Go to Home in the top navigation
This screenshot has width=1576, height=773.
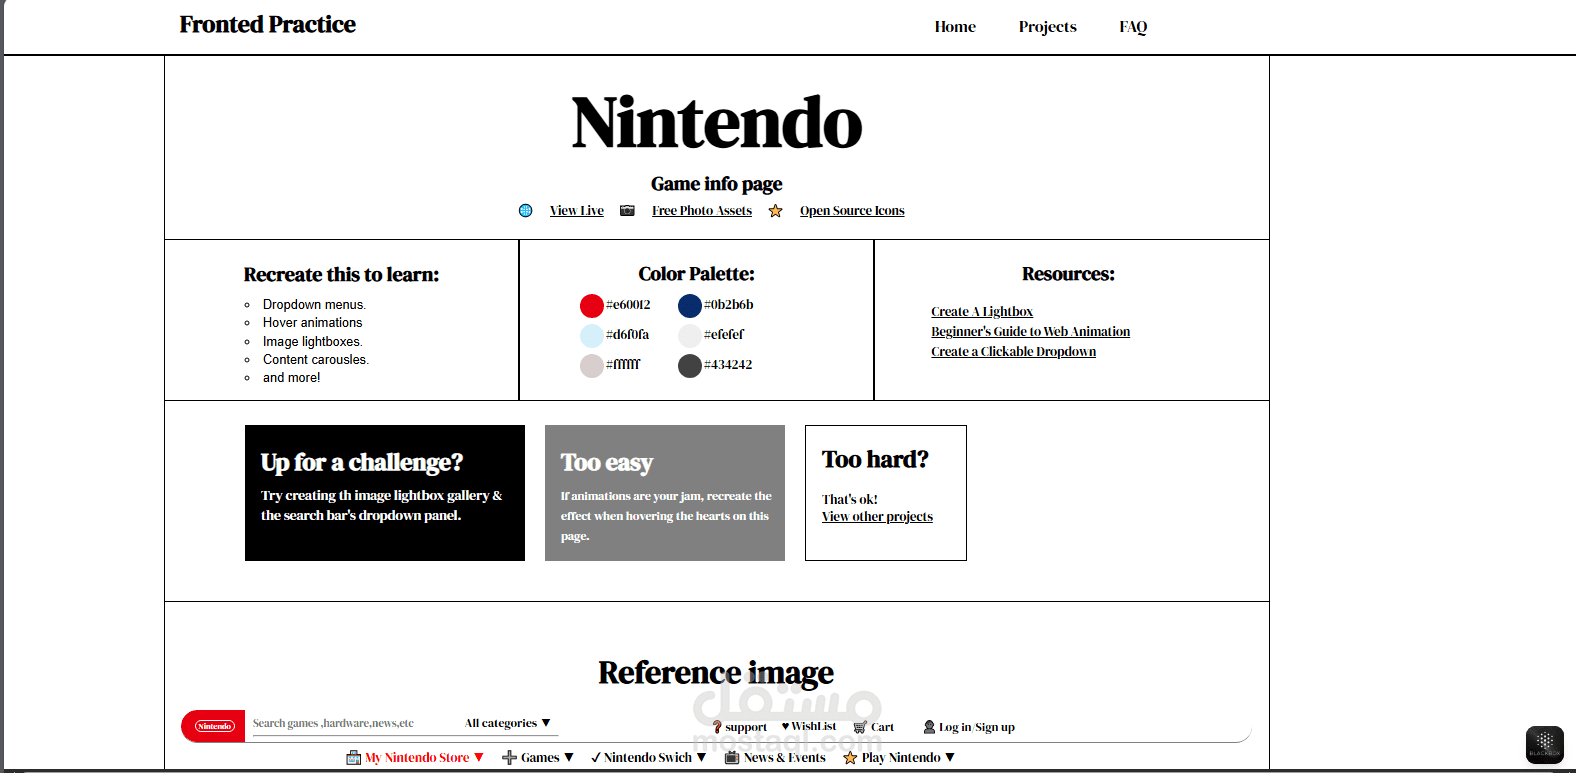[955, 27]
